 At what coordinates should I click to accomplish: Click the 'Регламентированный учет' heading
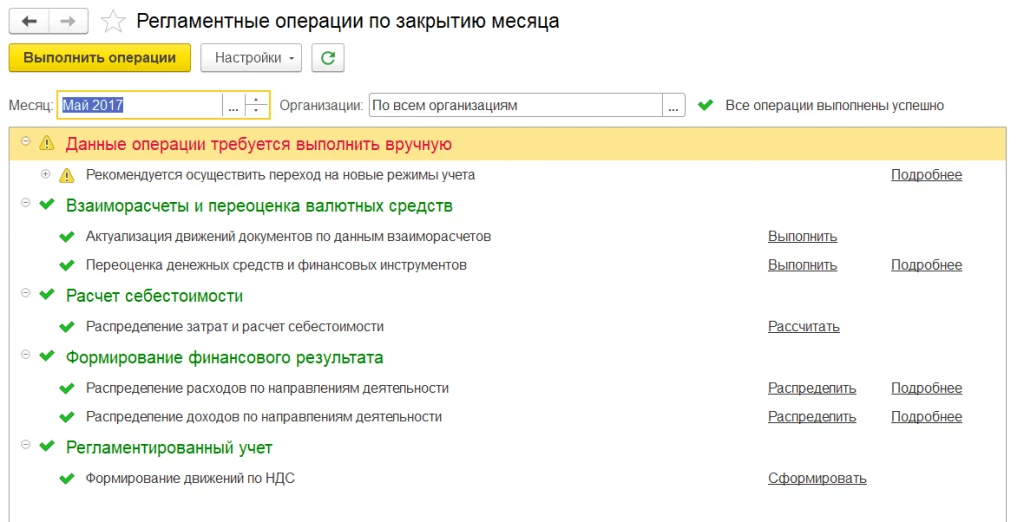click(x=168, y=448)
